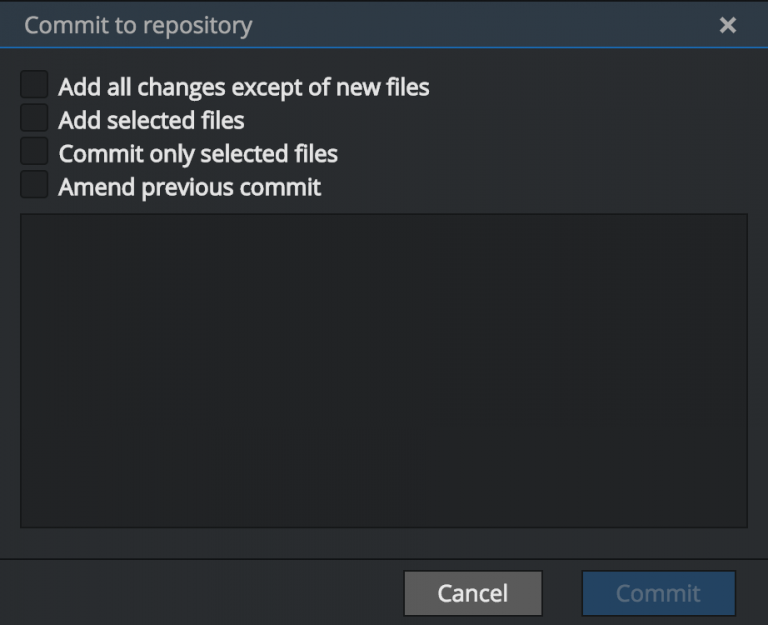Tick the checkbox for adding all changes except new files
The width and height of the screenshot is (768, 625).
(34, 86)
